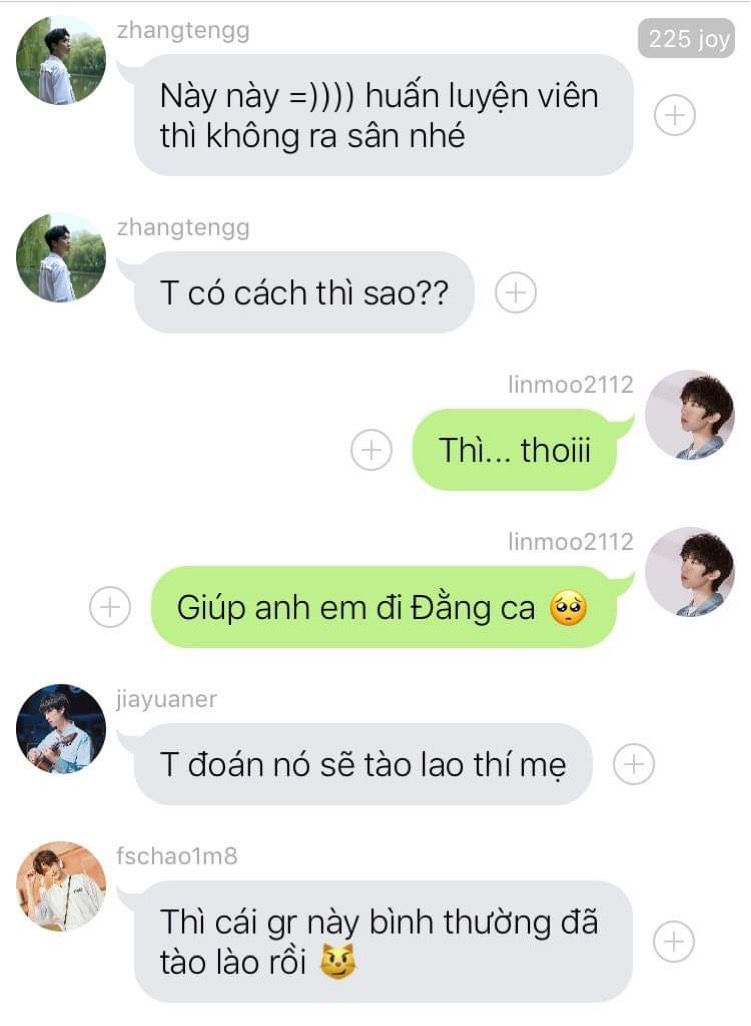Select the 'T có cách thì sao??' bubble
751x1026 pixels.
point(304,292)
